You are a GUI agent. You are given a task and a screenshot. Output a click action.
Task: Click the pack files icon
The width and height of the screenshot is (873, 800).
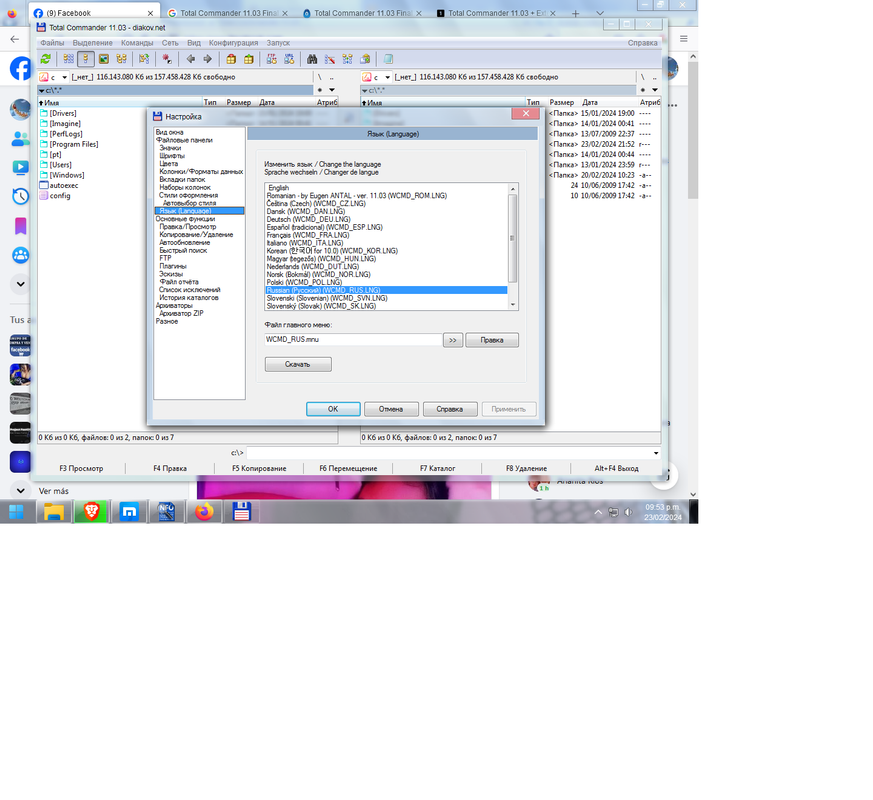click(x=231, y=59)
